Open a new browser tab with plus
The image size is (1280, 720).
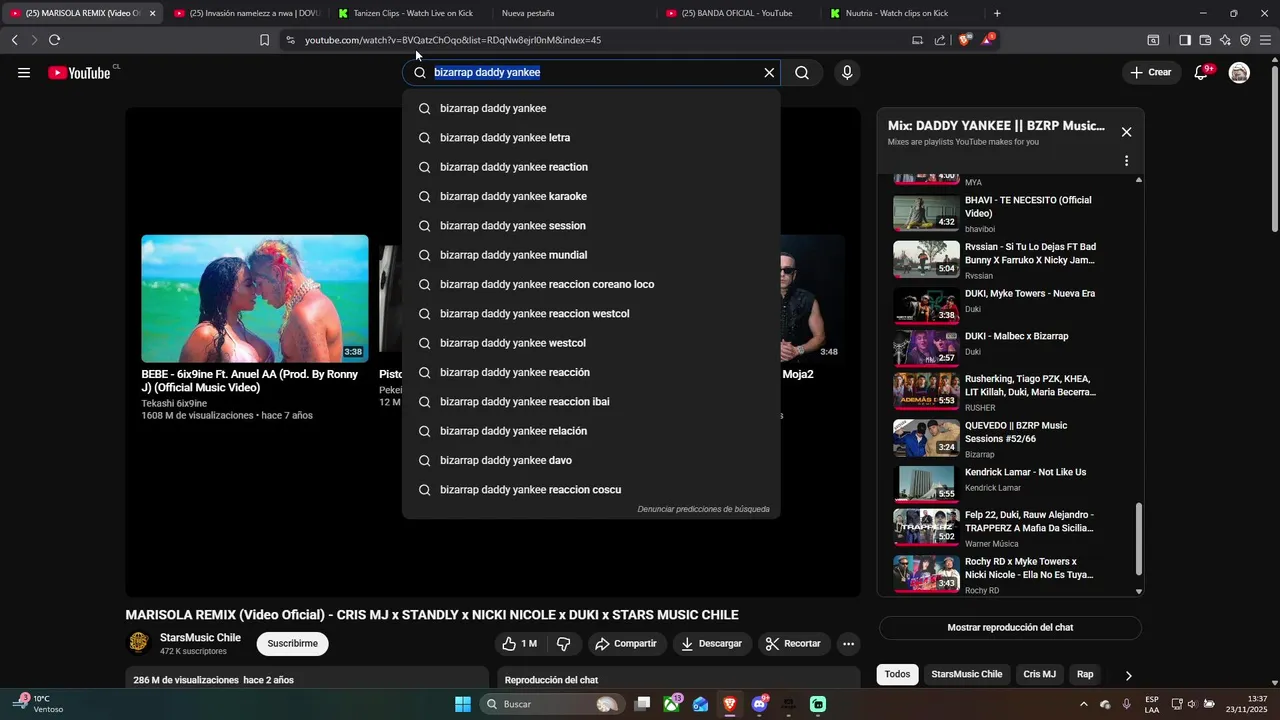coord(997,13)
